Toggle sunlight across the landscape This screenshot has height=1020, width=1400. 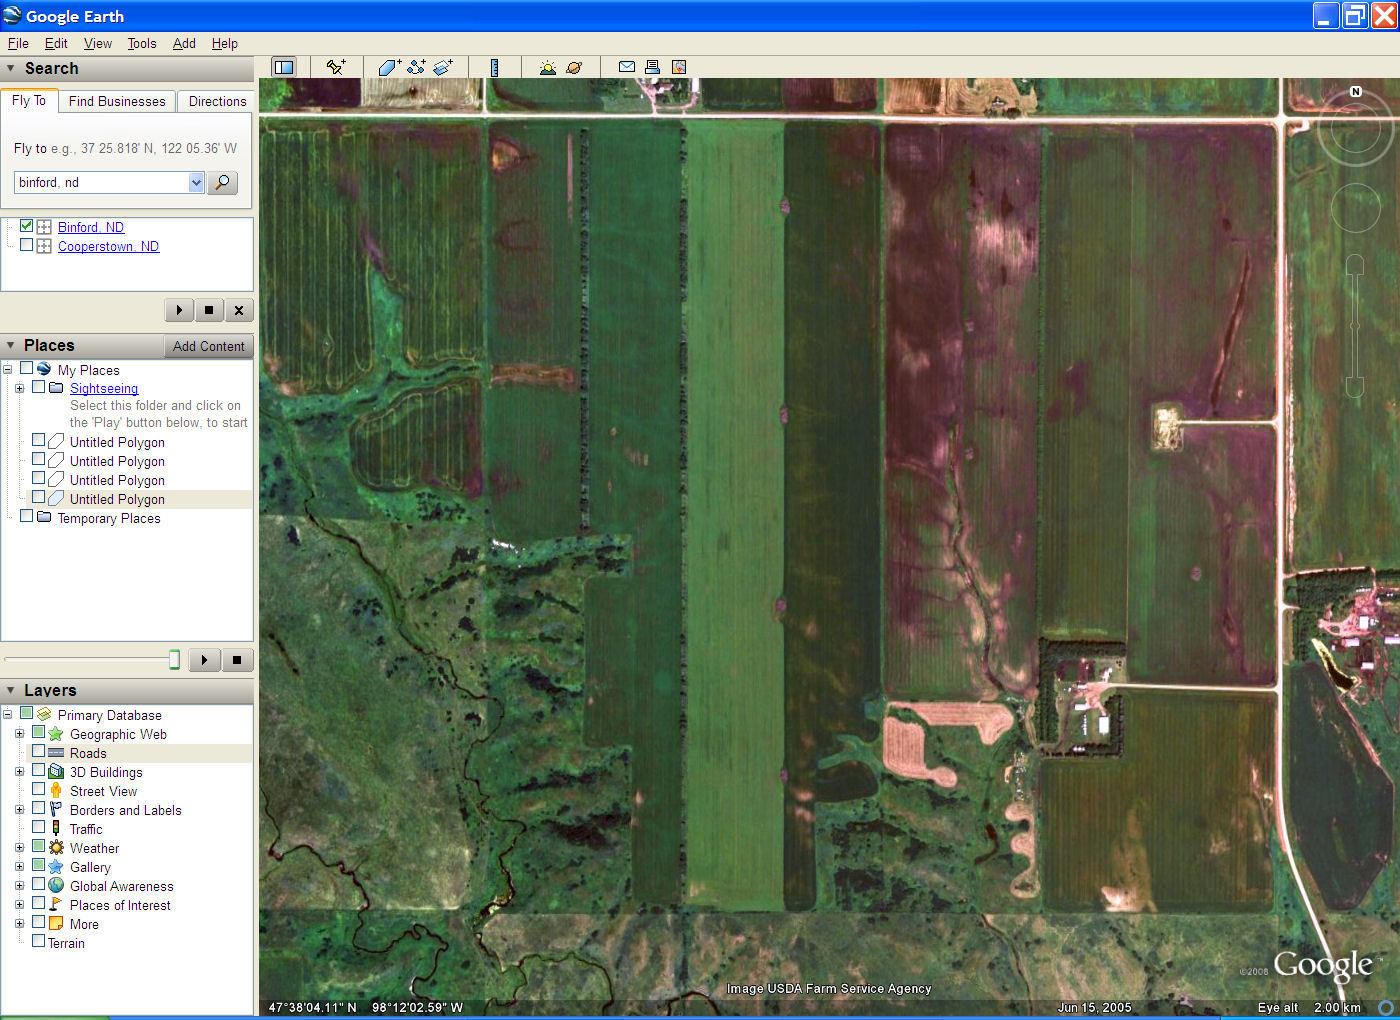(547, 67)
